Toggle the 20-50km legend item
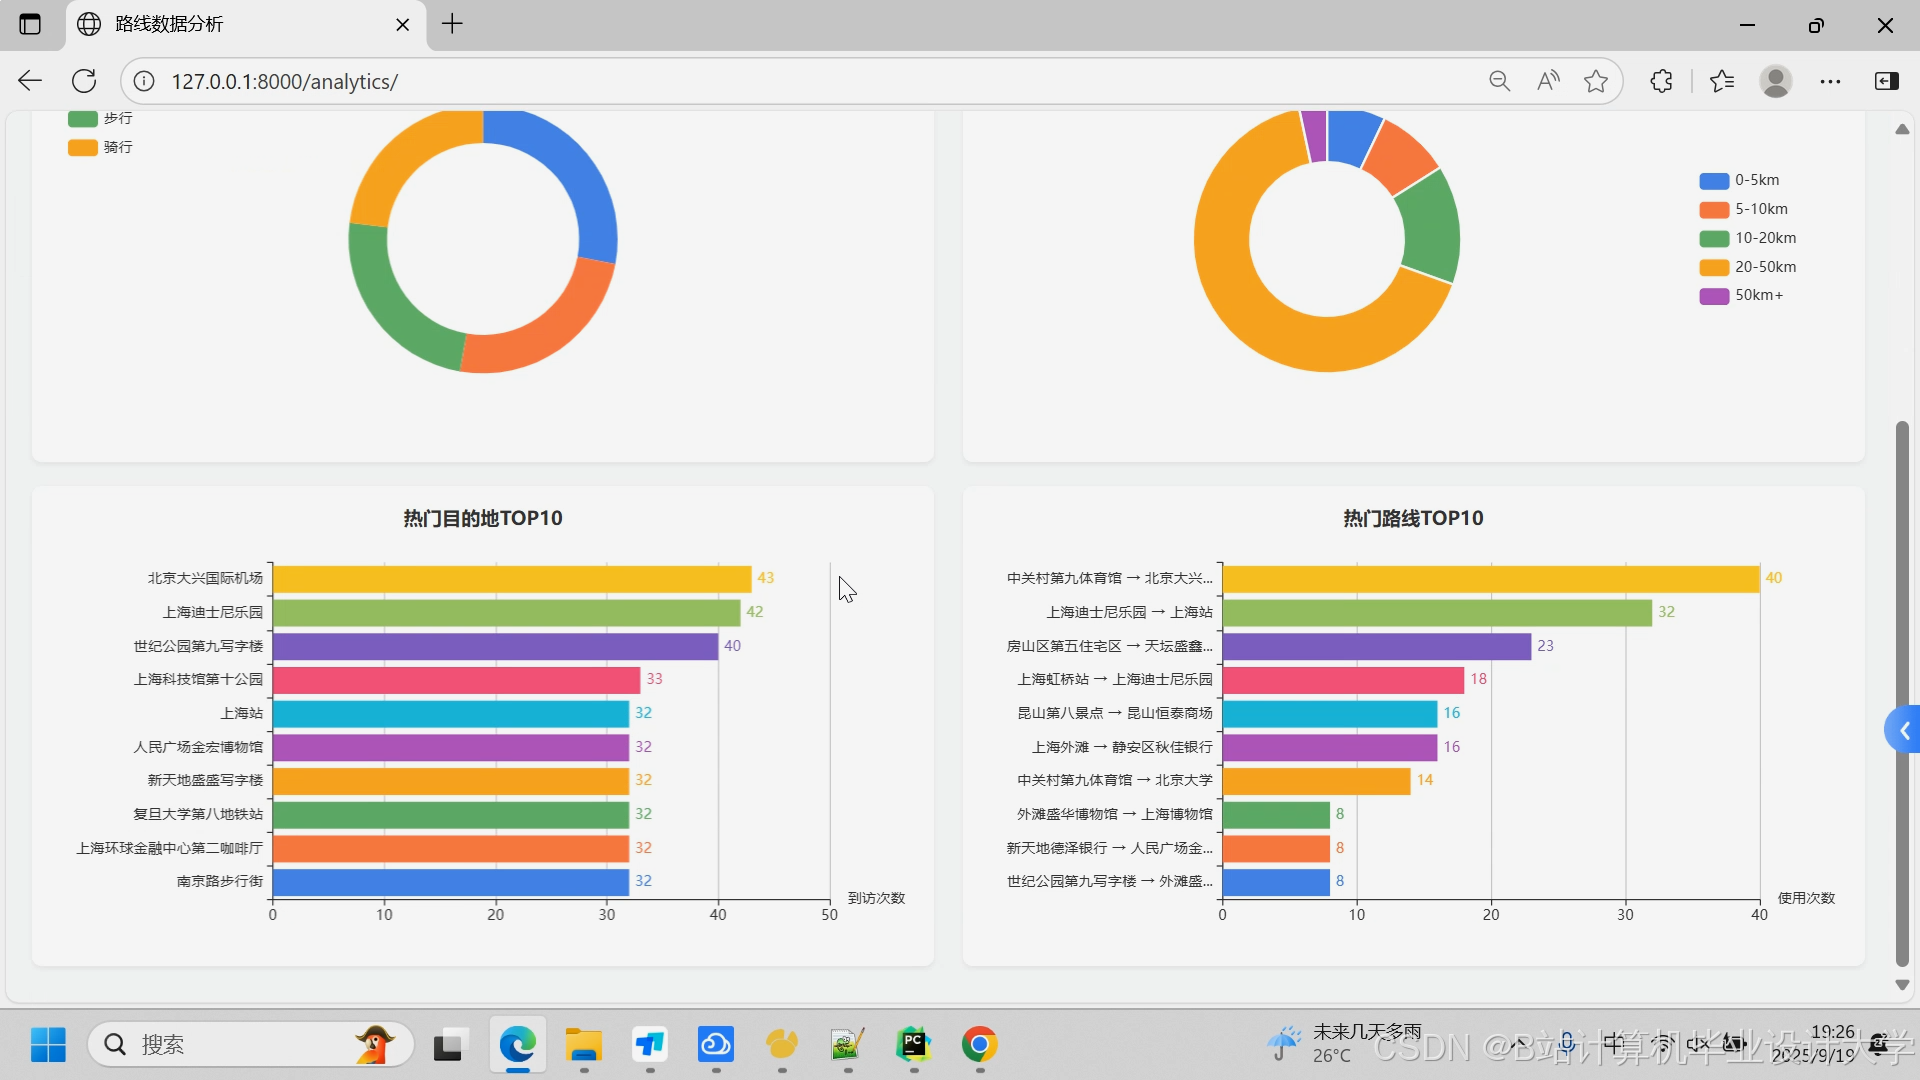The width and height of the screenshot is (1920, 1080). tap(1764, 267)
